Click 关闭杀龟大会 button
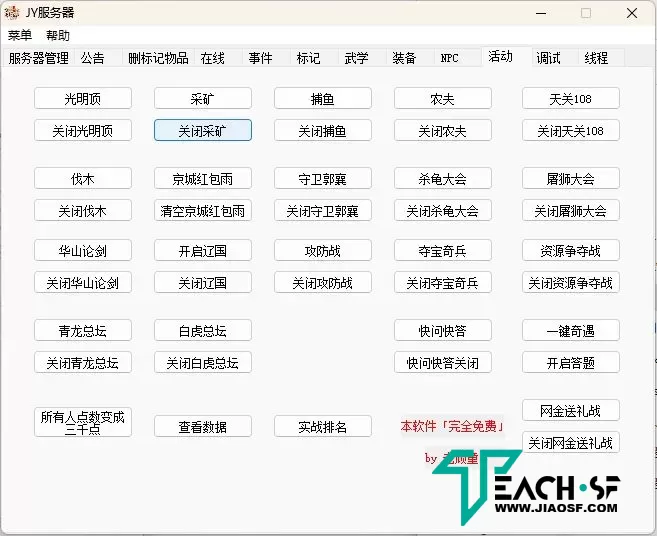Viewport: 657px width, 536px height. point(442,210)
